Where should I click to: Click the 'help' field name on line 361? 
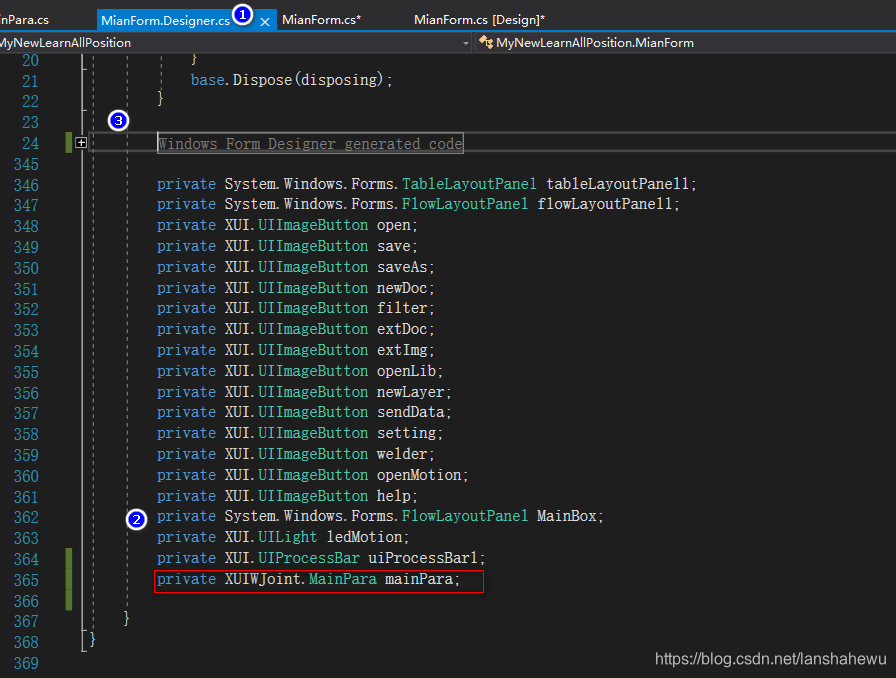point(393,496)
